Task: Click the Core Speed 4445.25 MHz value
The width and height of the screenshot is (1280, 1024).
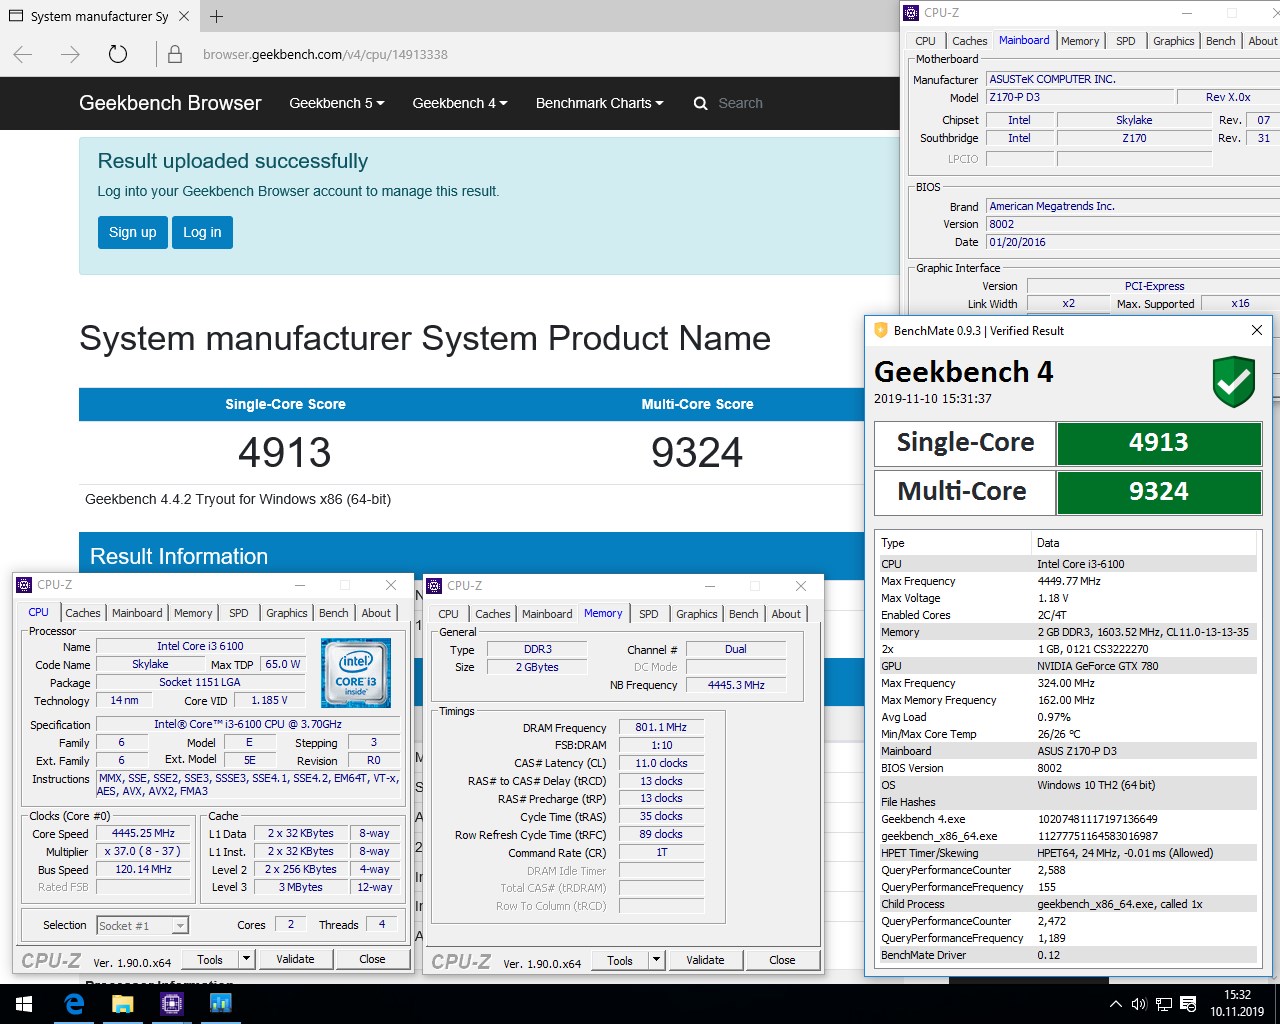Action: (144, 833)
